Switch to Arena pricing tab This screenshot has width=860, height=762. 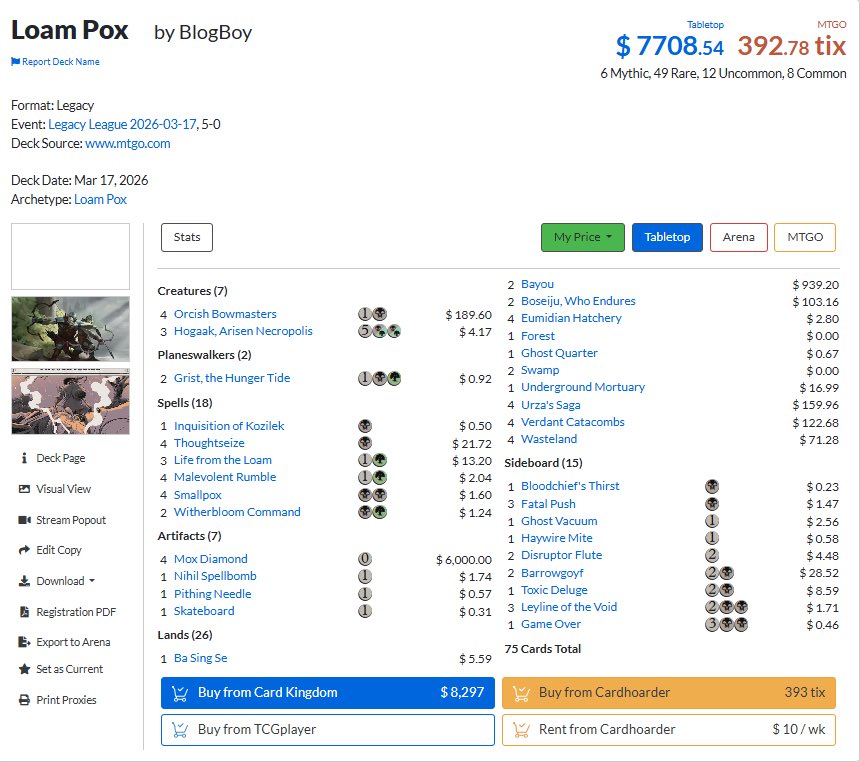pos(738,237)
